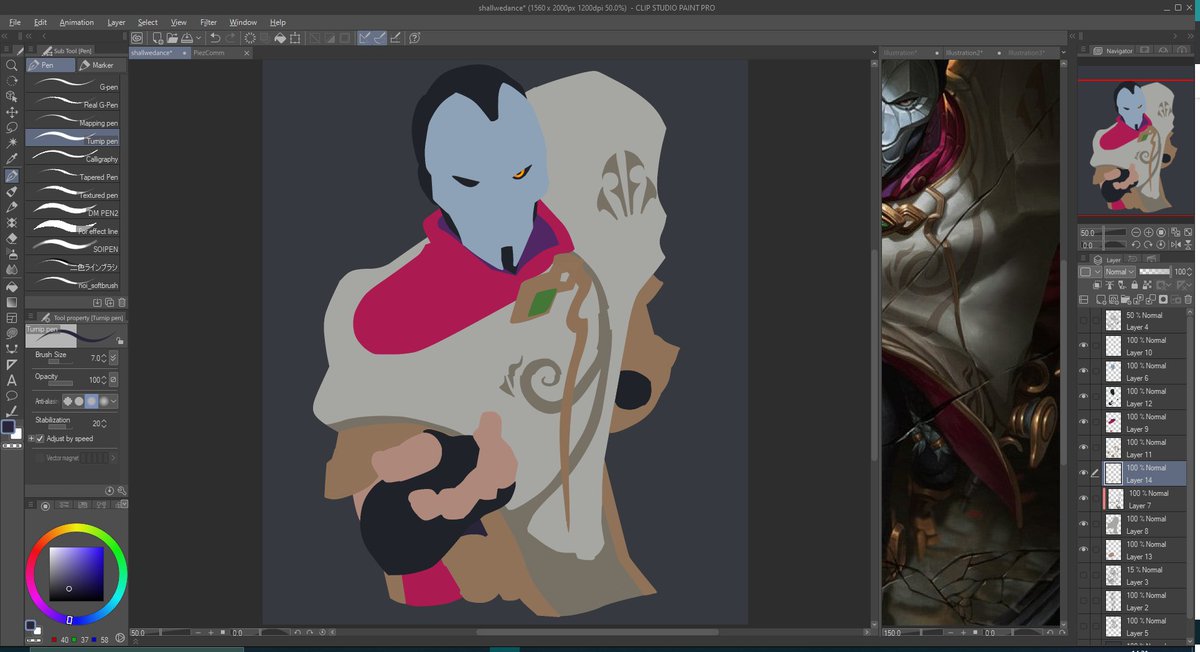Select the Fill bucket tool

(12, 286)
